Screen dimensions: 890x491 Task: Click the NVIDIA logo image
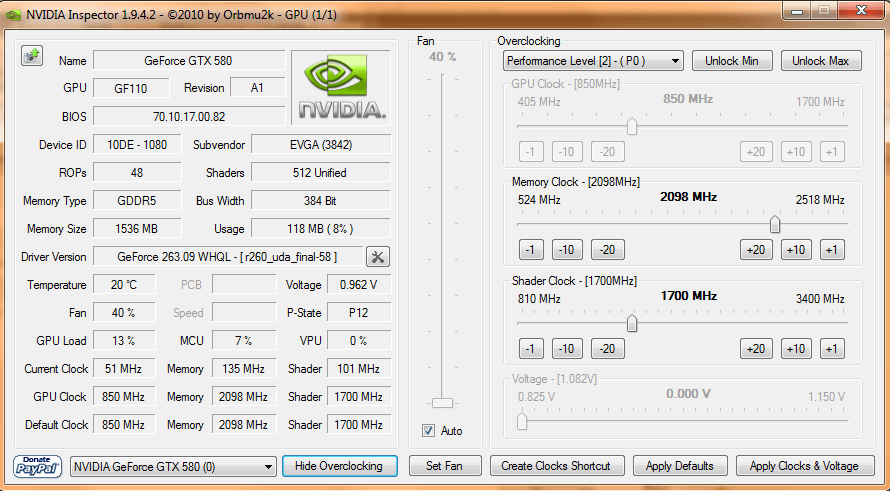(x=341, y=87)
